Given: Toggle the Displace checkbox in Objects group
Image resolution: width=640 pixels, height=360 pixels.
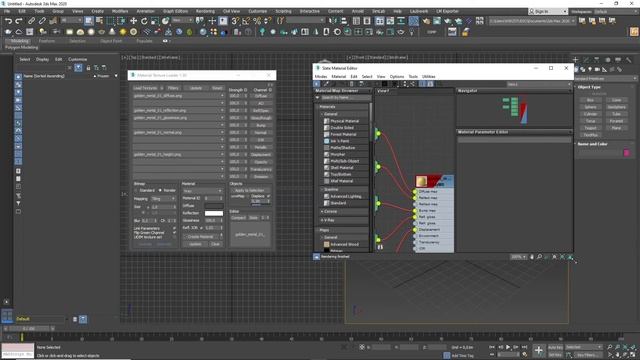Looking at the screenshot, I should tap(268, 196).
